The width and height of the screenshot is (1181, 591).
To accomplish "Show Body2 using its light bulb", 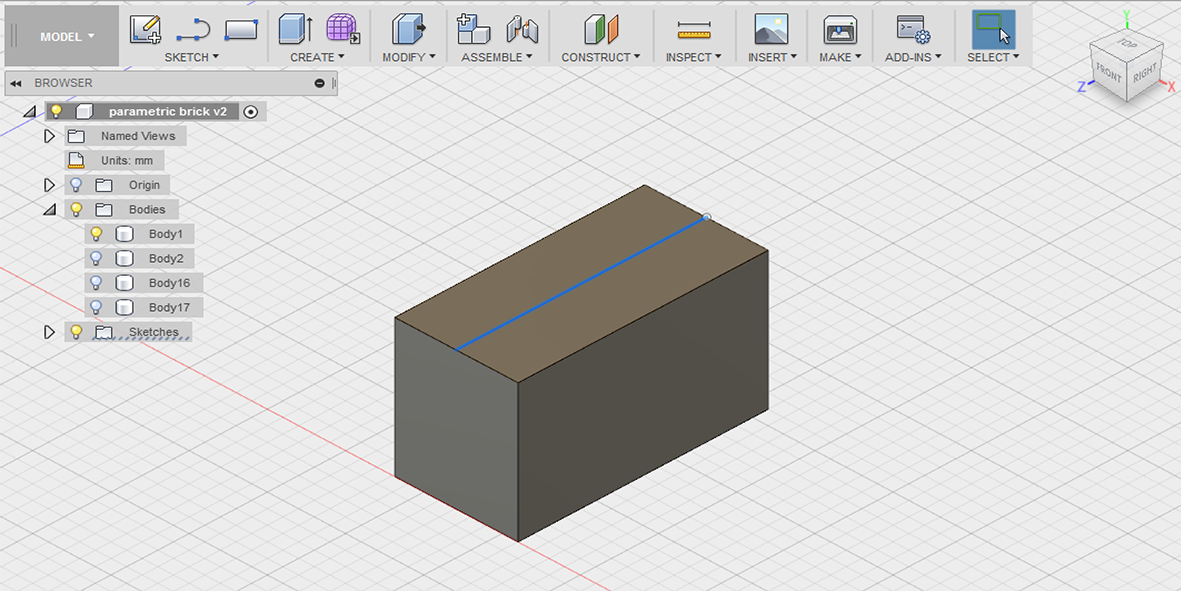I will (x=96, y=258).
